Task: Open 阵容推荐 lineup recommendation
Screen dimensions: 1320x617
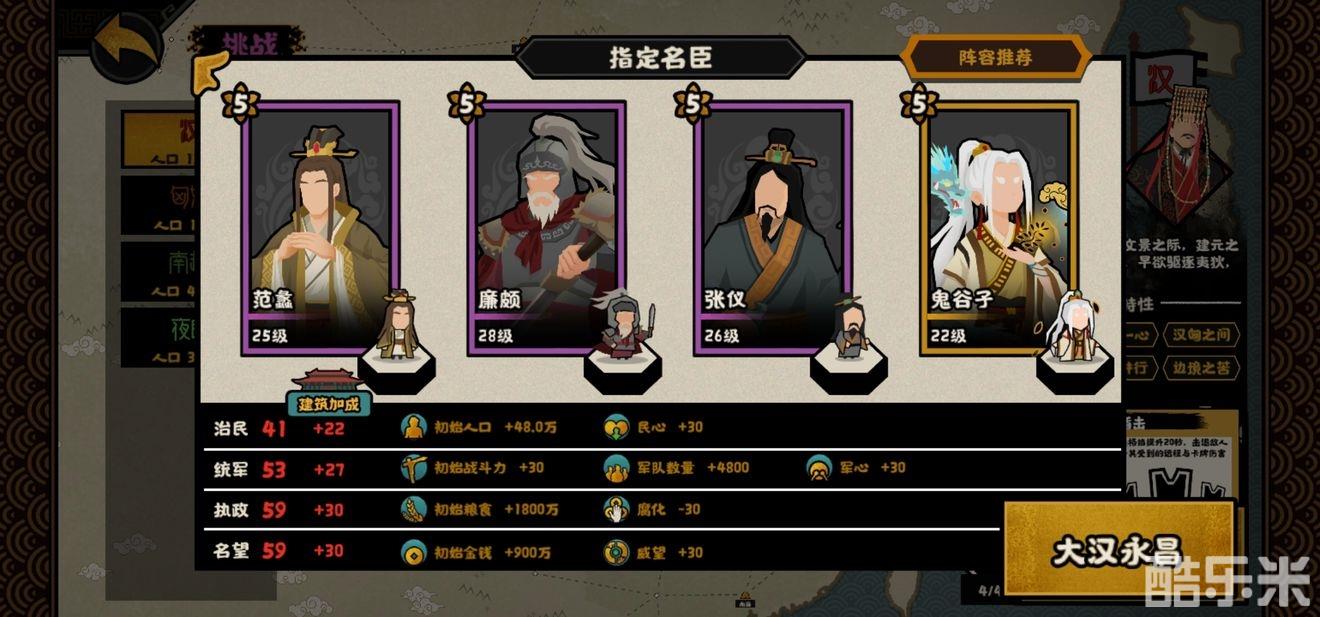Action: point(994,57)
